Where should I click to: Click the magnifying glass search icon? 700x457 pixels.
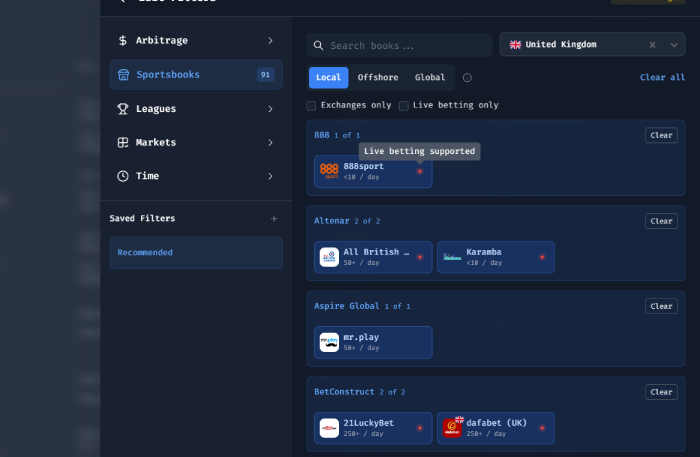point(318,46)
